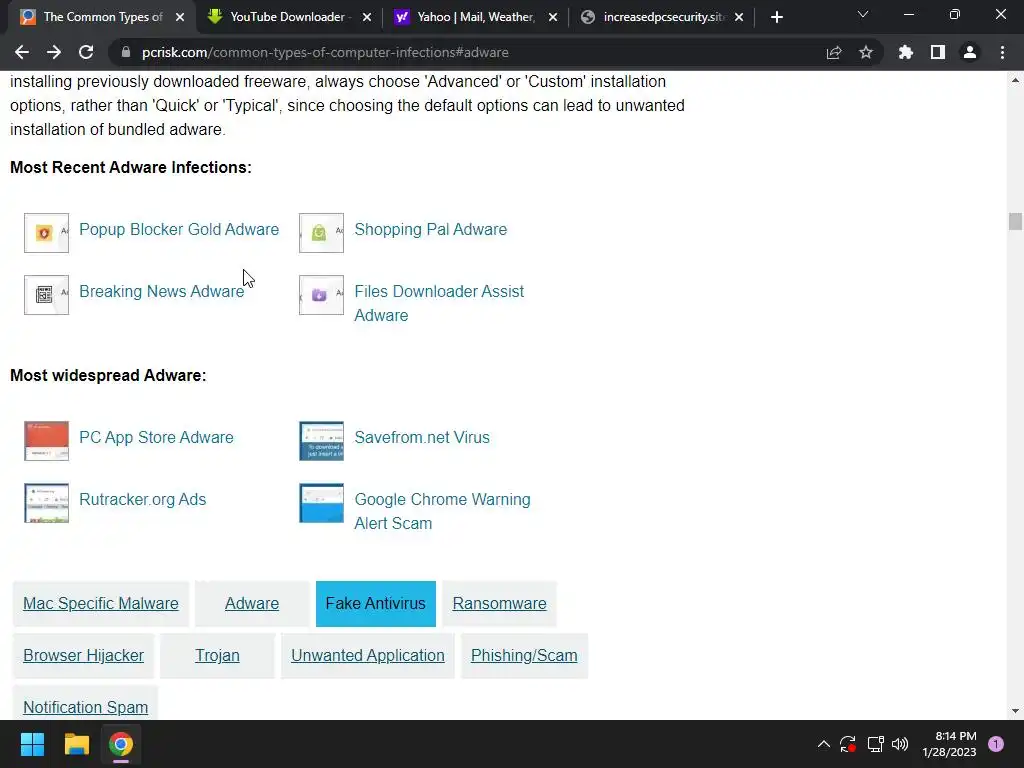Open a new tab with the plus button

776,18
